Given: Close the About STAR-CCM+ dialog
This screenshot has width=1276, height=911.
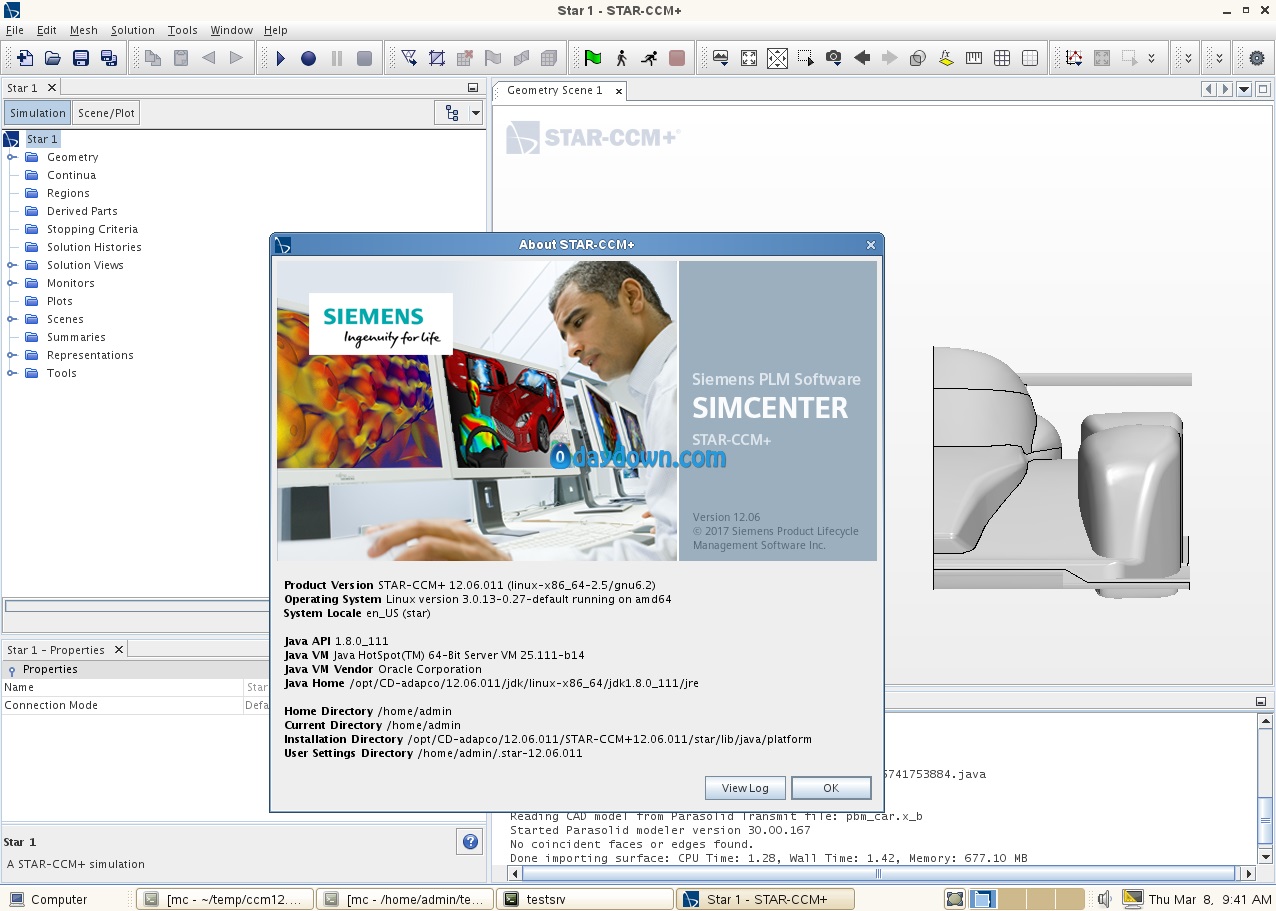Looking at the screenshot, I should (871, 245).
